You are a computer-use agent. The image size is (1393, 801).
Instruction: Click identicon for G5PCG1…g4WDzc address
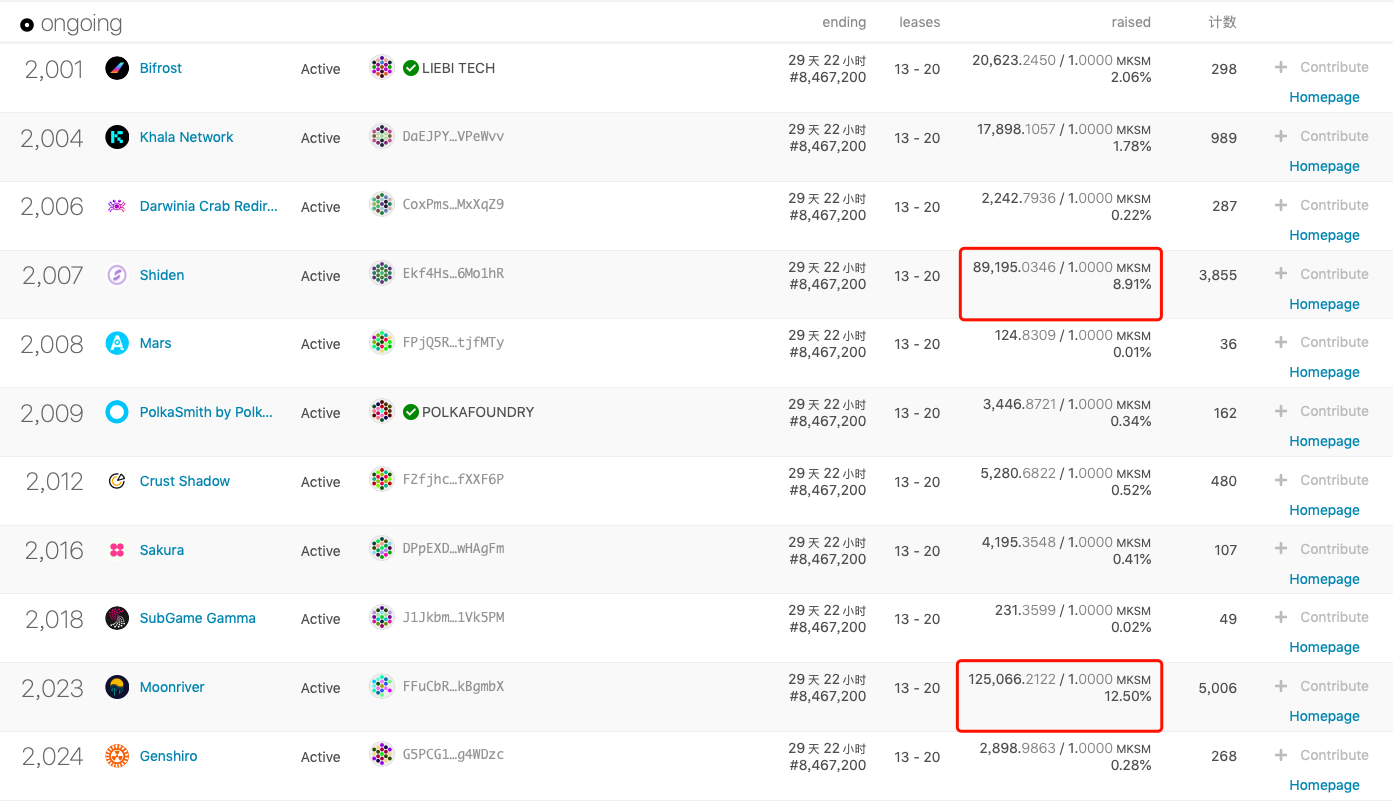click(x=382, y=754)
